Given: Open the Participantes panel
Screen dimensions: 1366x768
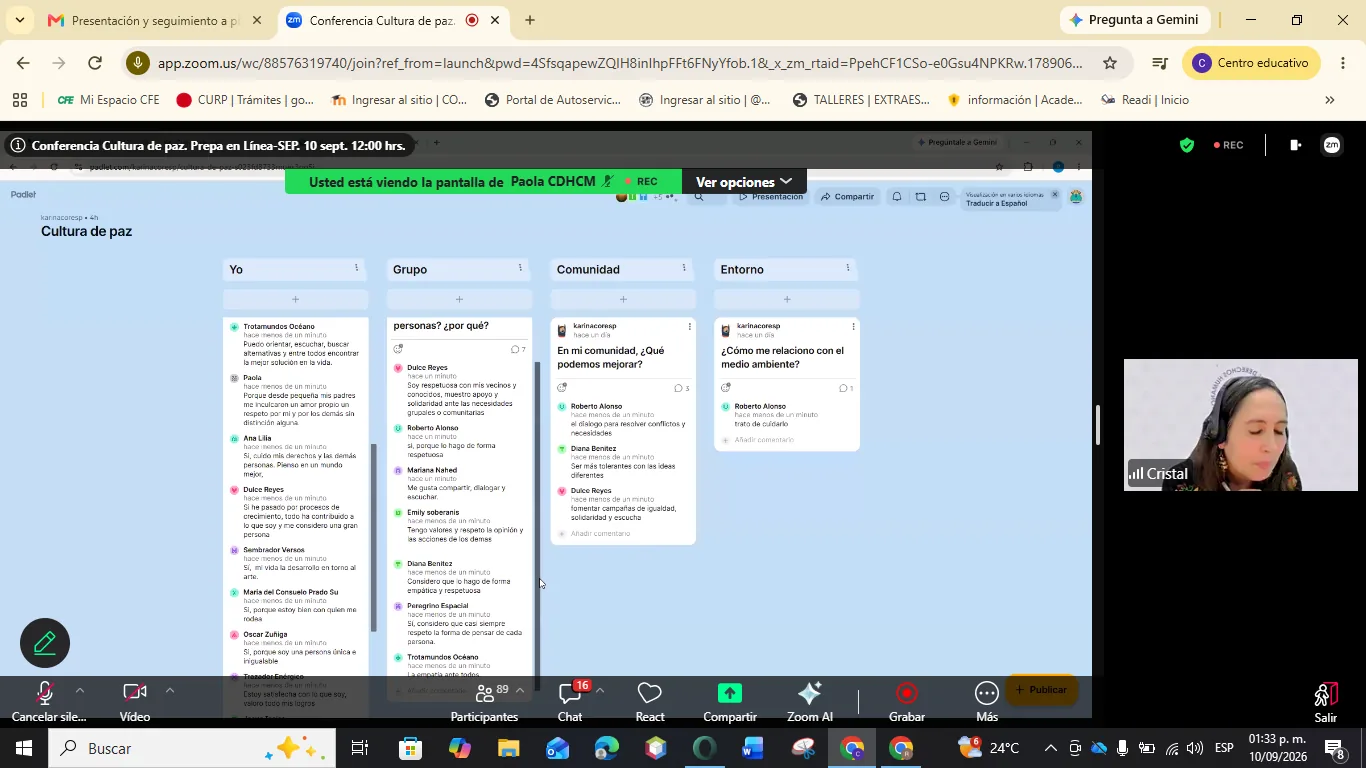Looking at the screenshot, I should (x=484, y=701).
